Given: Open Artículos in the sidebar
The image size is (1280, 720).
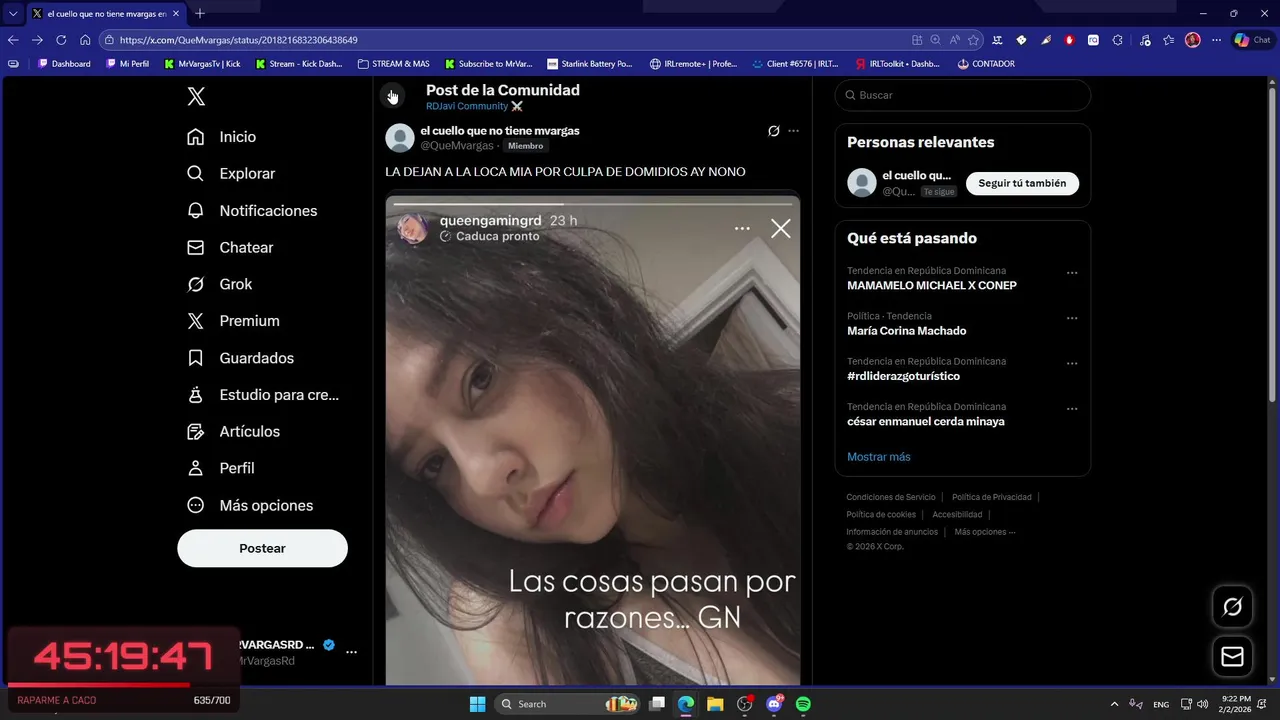Looking at the screenshot, I should 234,432.
